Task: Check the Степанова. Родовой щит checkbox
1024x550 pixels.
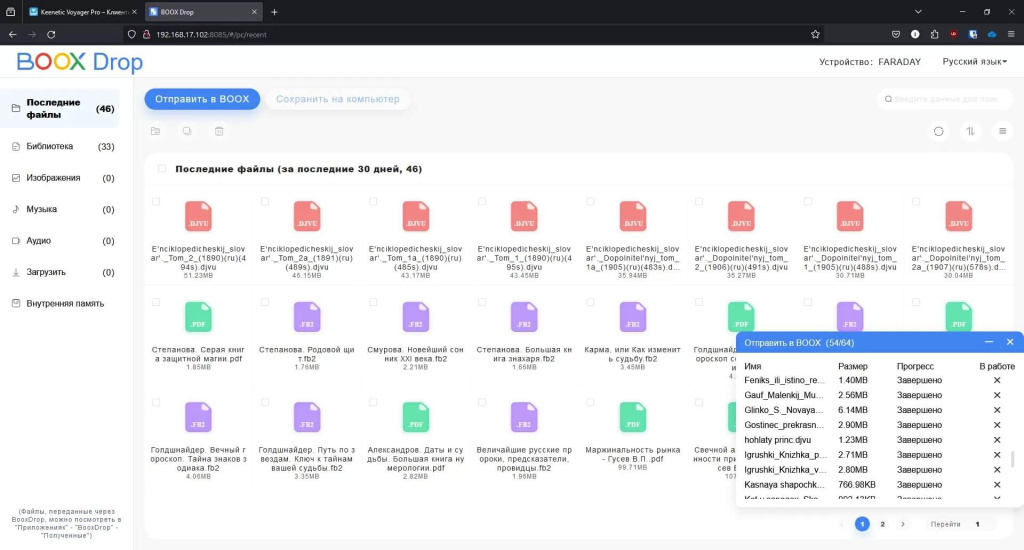Action: click(x=264, y=302)
